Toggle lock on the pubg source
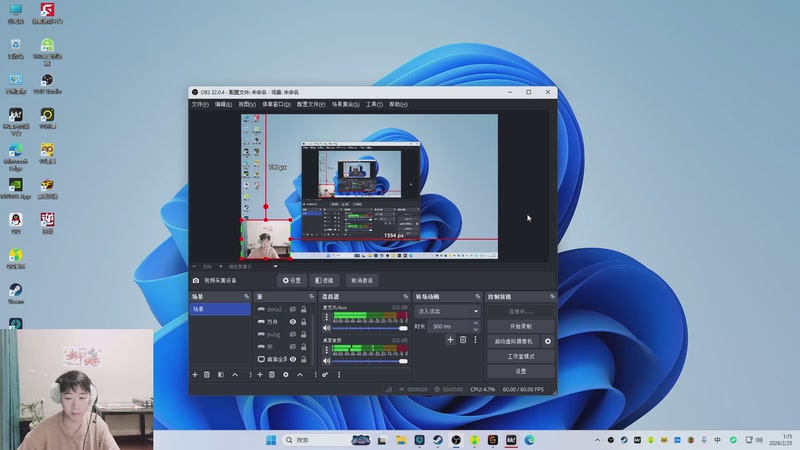This screenshot has height=450, width=800. coord(304,334)
